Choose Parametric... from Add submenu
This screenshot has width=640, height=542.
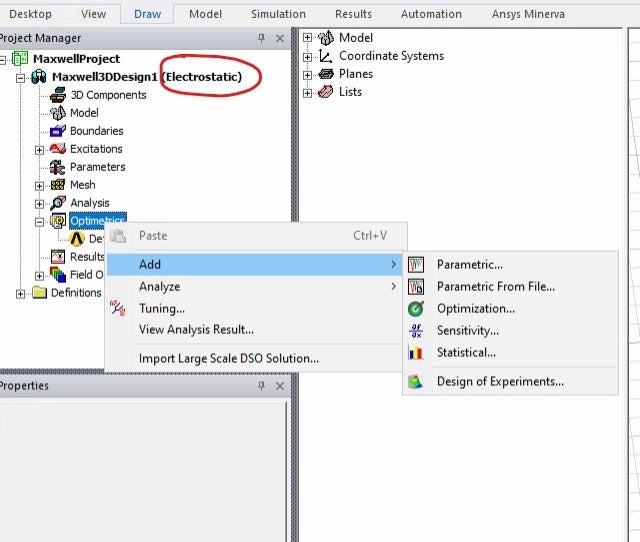[x=510, y=264]
